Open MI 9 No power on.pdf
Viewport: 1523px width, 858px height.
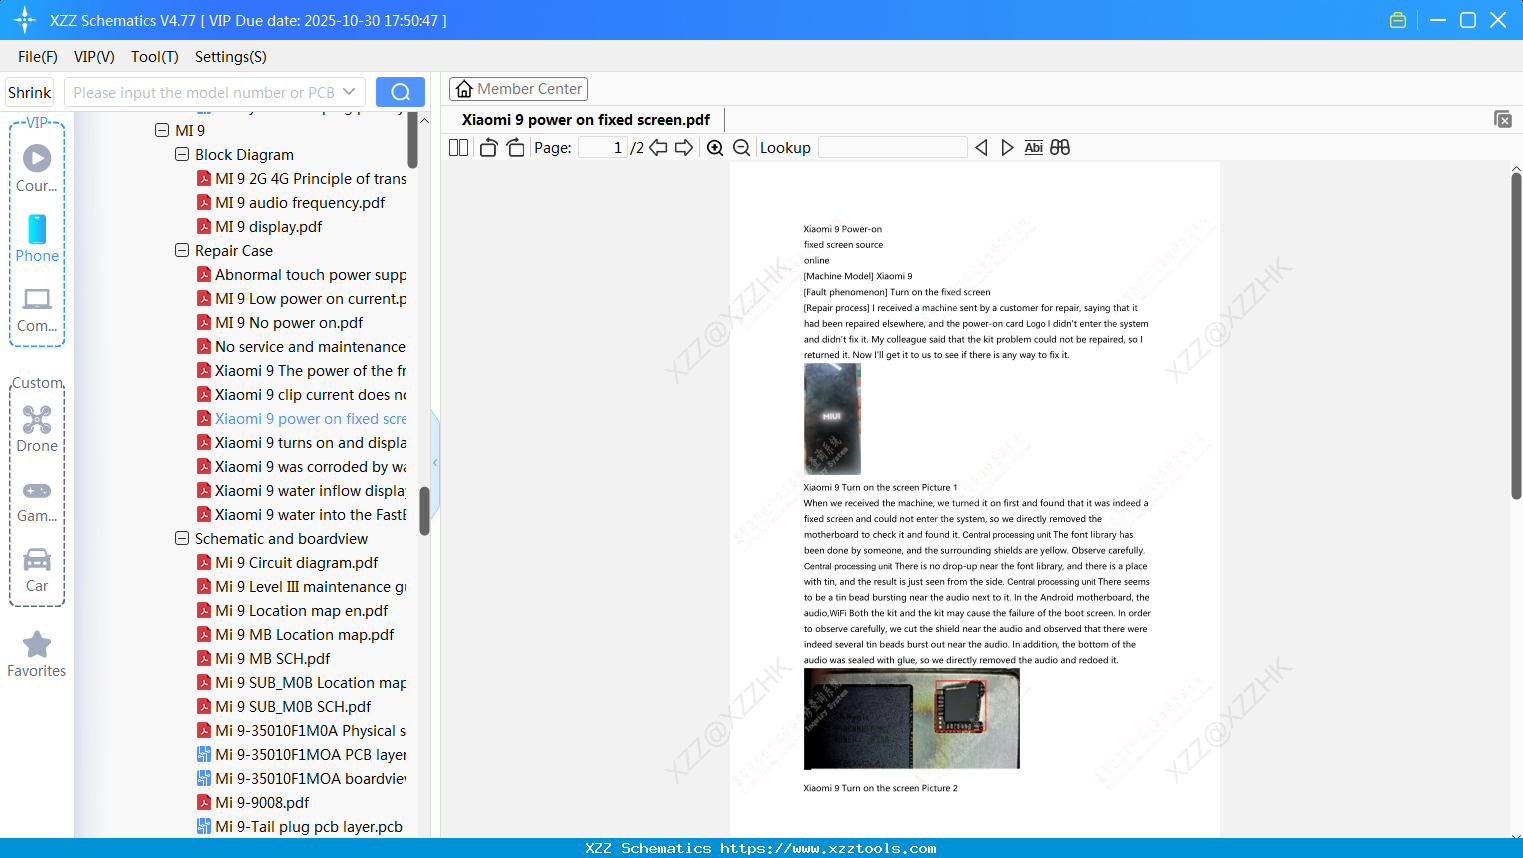(289, 323)
